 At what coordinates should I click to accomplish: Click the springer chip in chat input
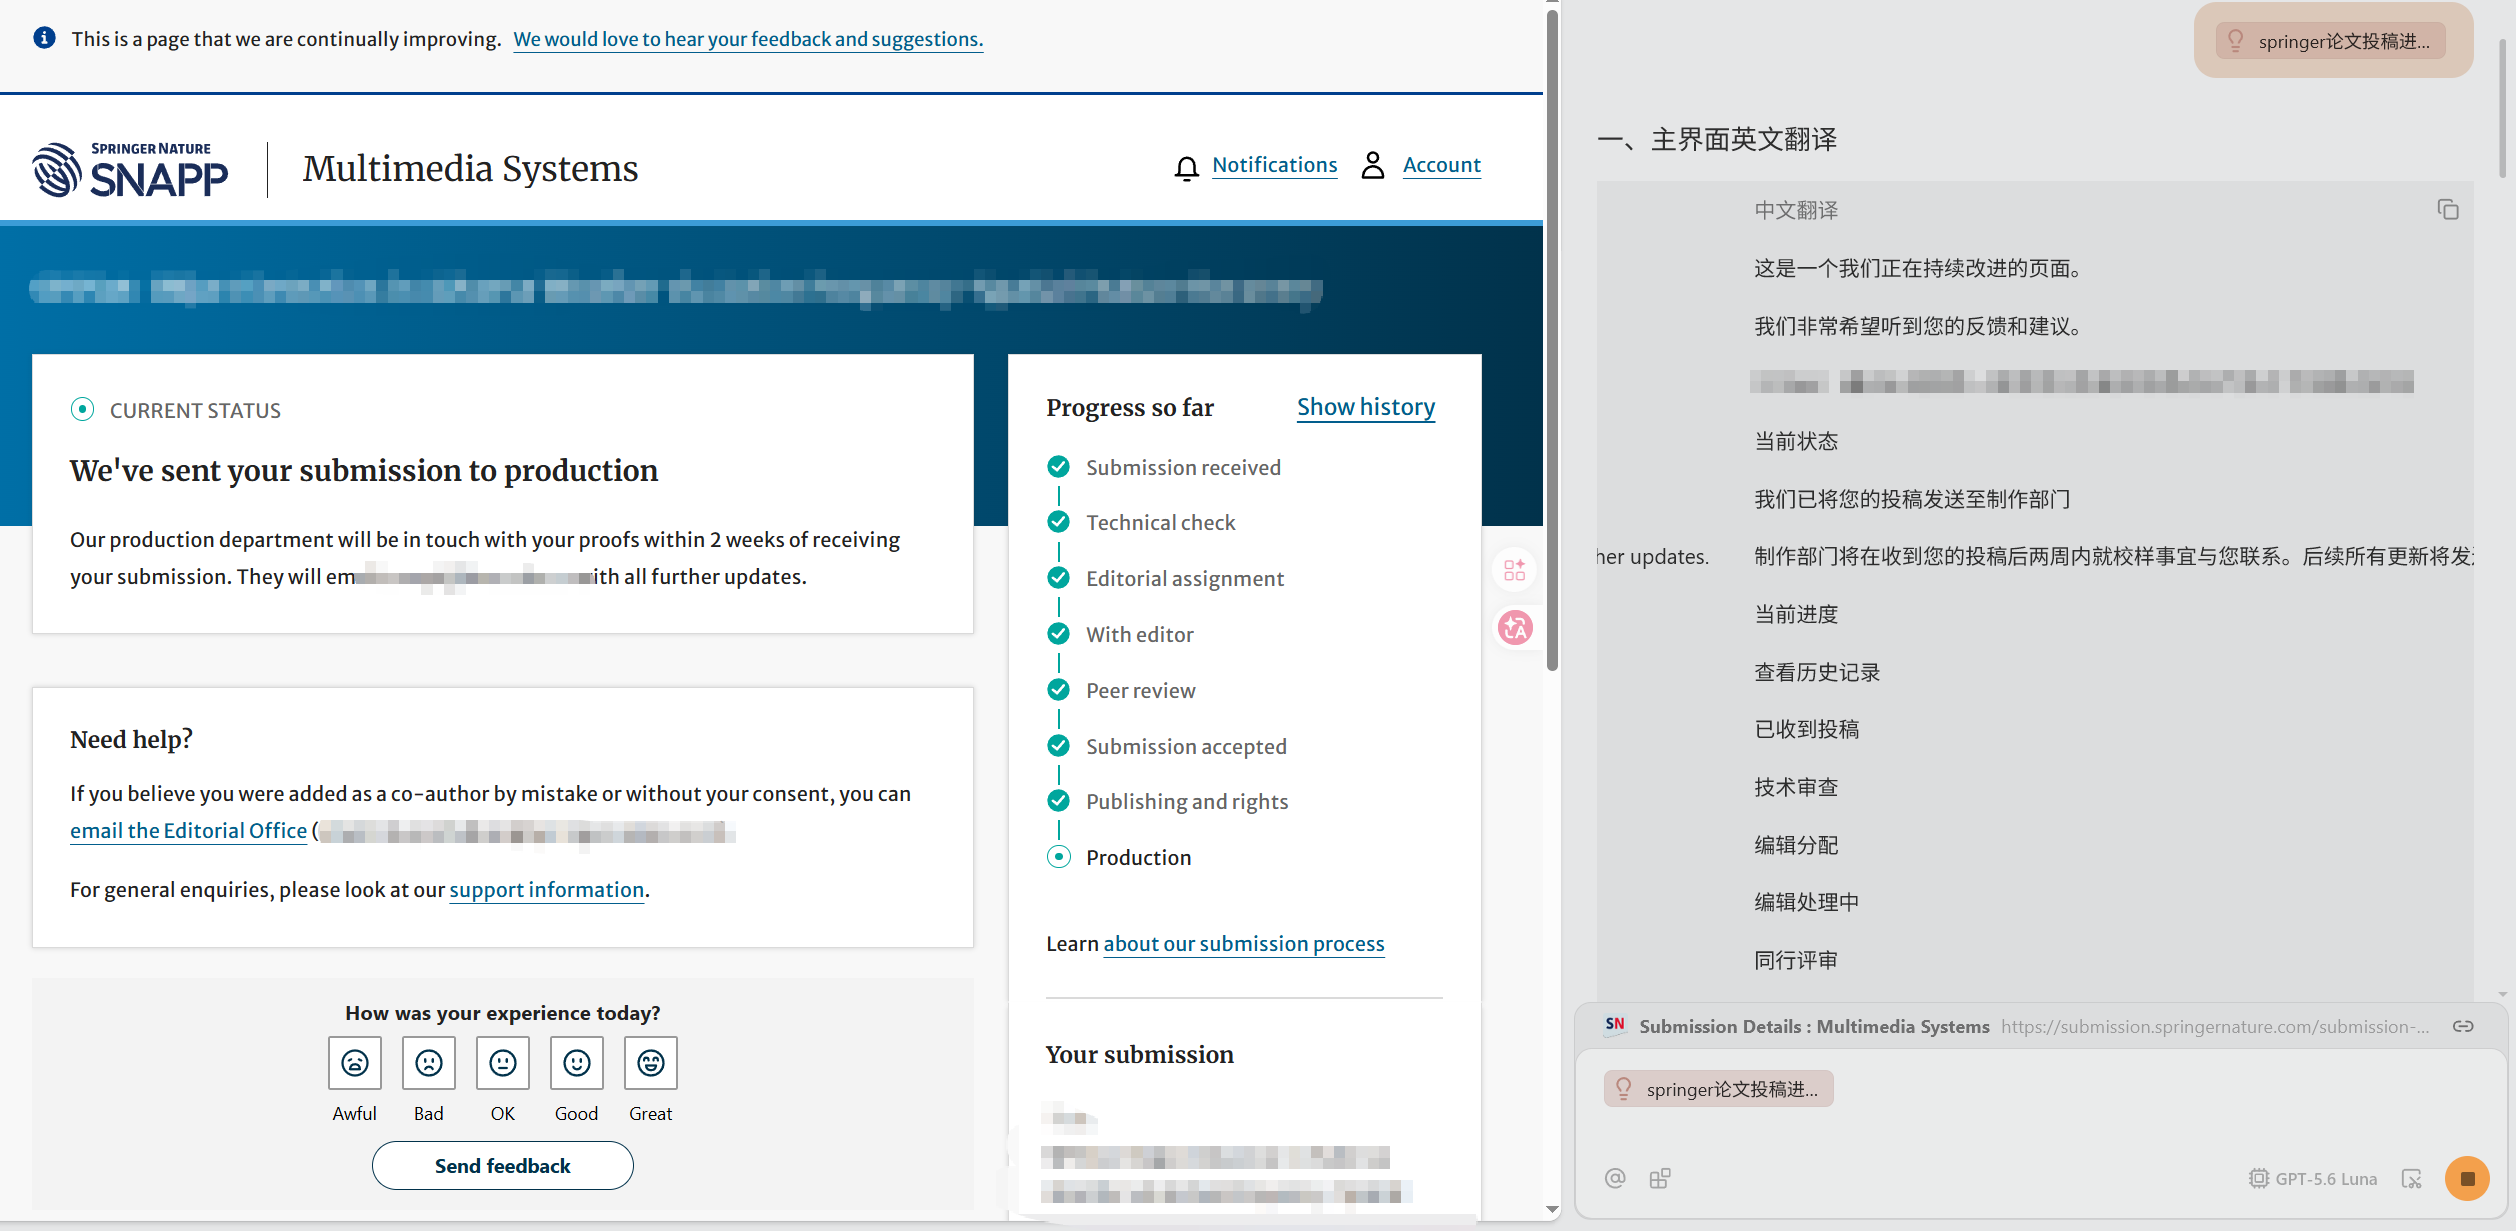tap(1719, 1089)
